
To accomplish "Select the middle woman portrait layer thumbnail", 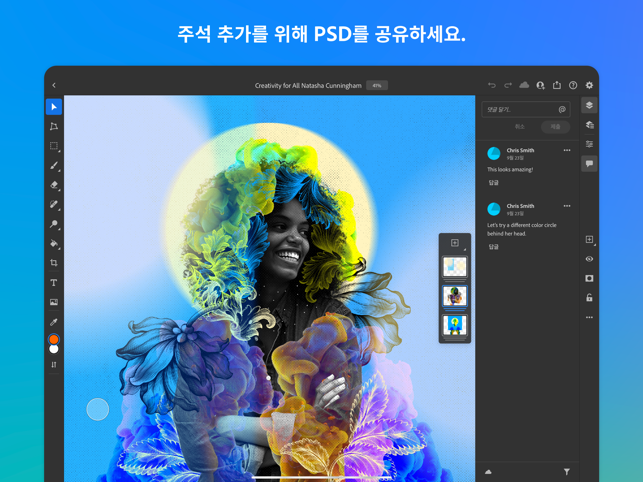I will pos(455,296).
